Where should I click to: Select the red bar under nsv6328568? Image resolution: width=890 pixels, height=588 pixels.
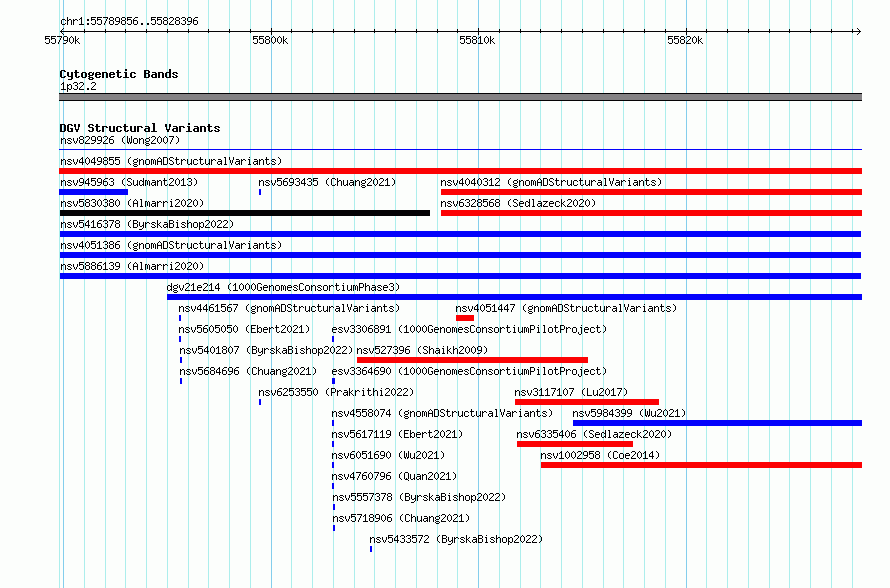(651, 213)
